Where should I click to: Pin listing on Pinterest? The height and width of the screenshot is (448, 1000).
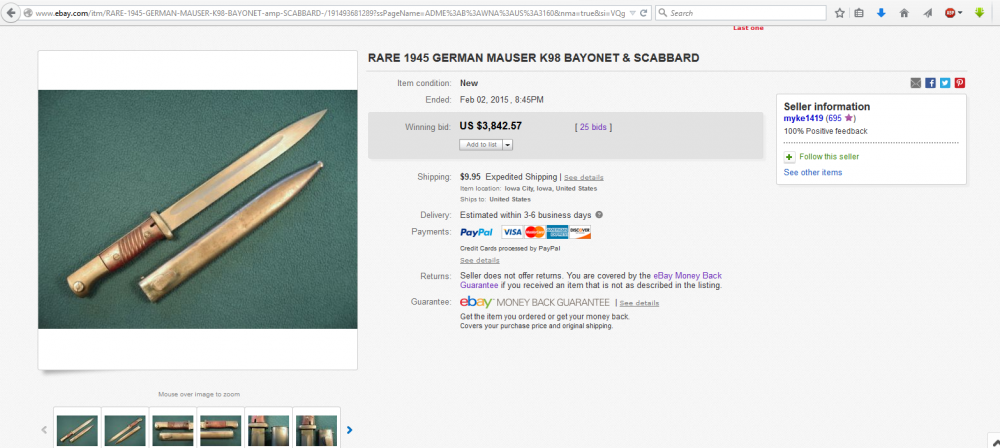click(959, 83)
